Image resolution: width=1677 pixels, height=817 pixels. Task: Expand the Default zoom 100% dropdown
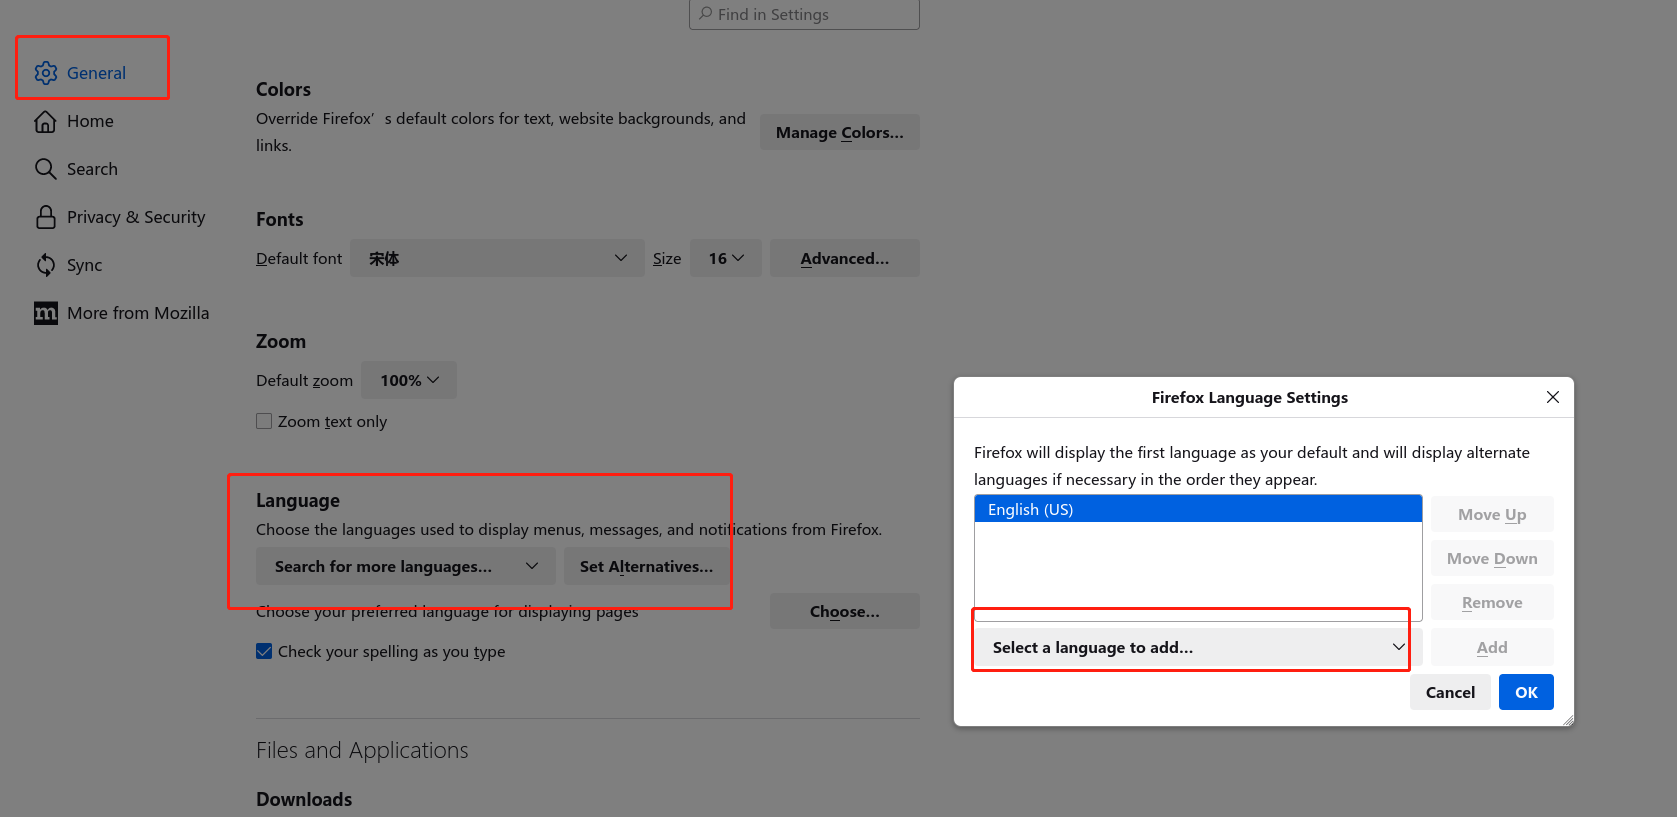pos(409,380)
